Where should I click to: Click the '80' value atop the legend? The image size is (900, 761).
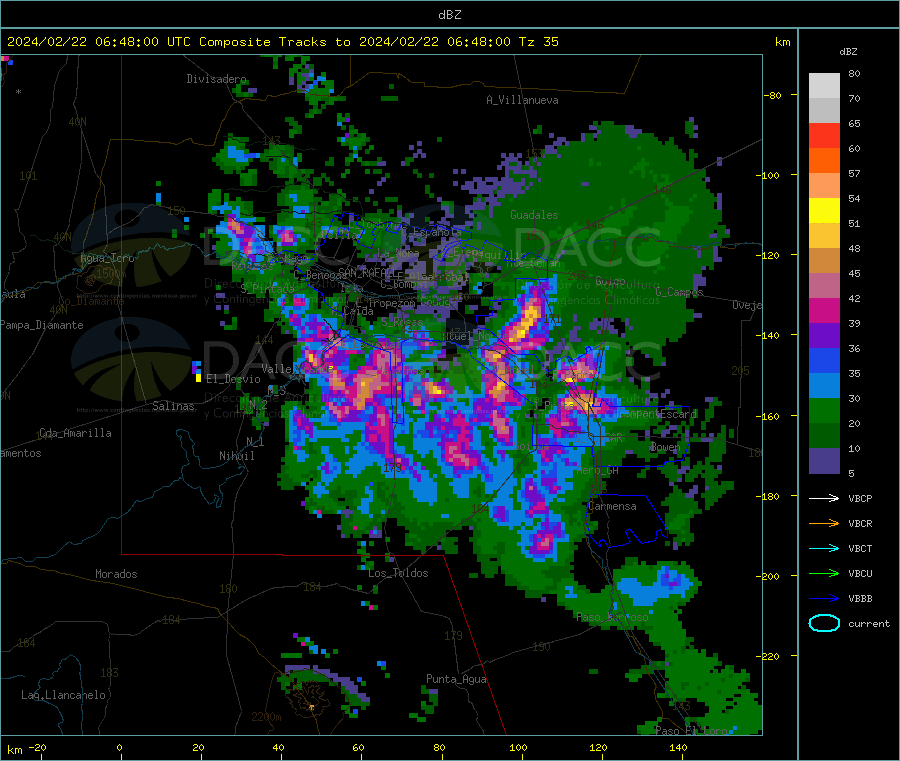(854, 73)
